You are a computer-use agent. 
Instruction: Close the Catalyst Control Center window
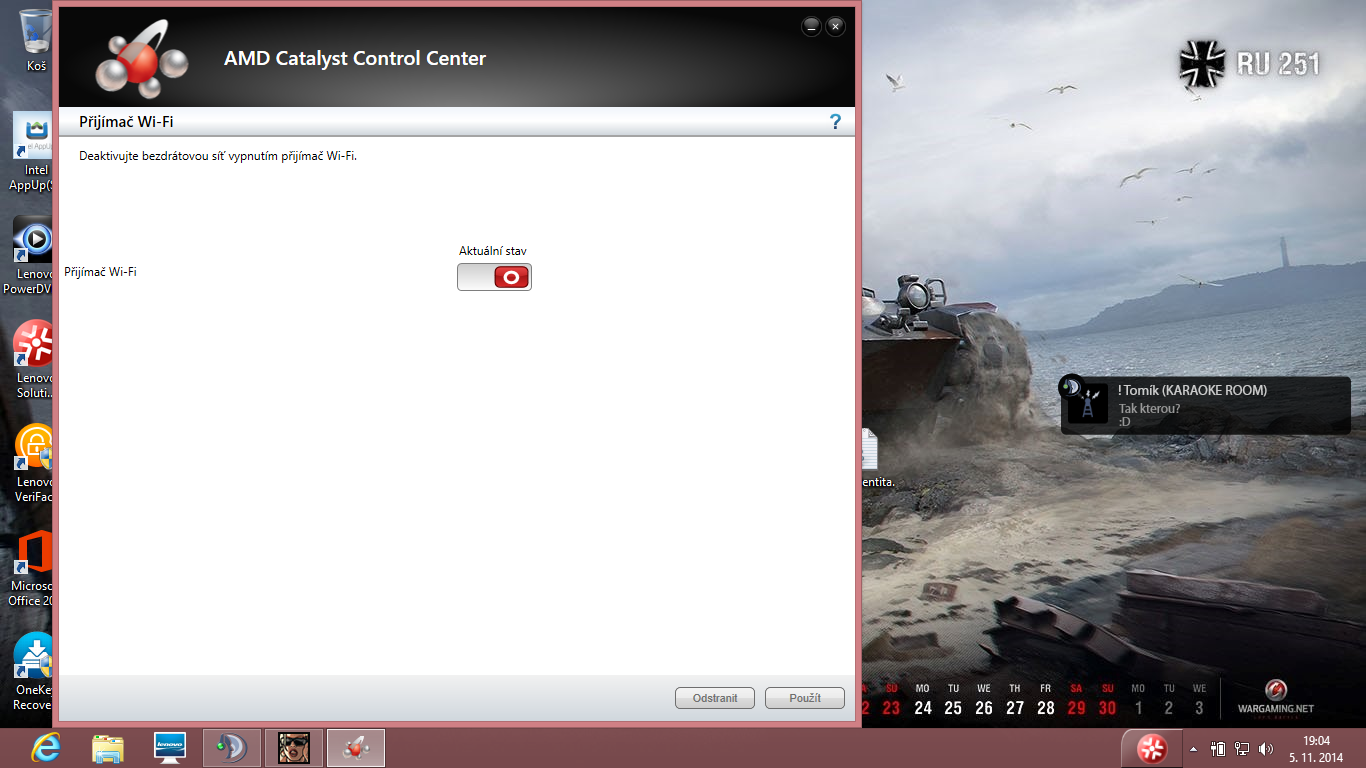tap(835, 27)
